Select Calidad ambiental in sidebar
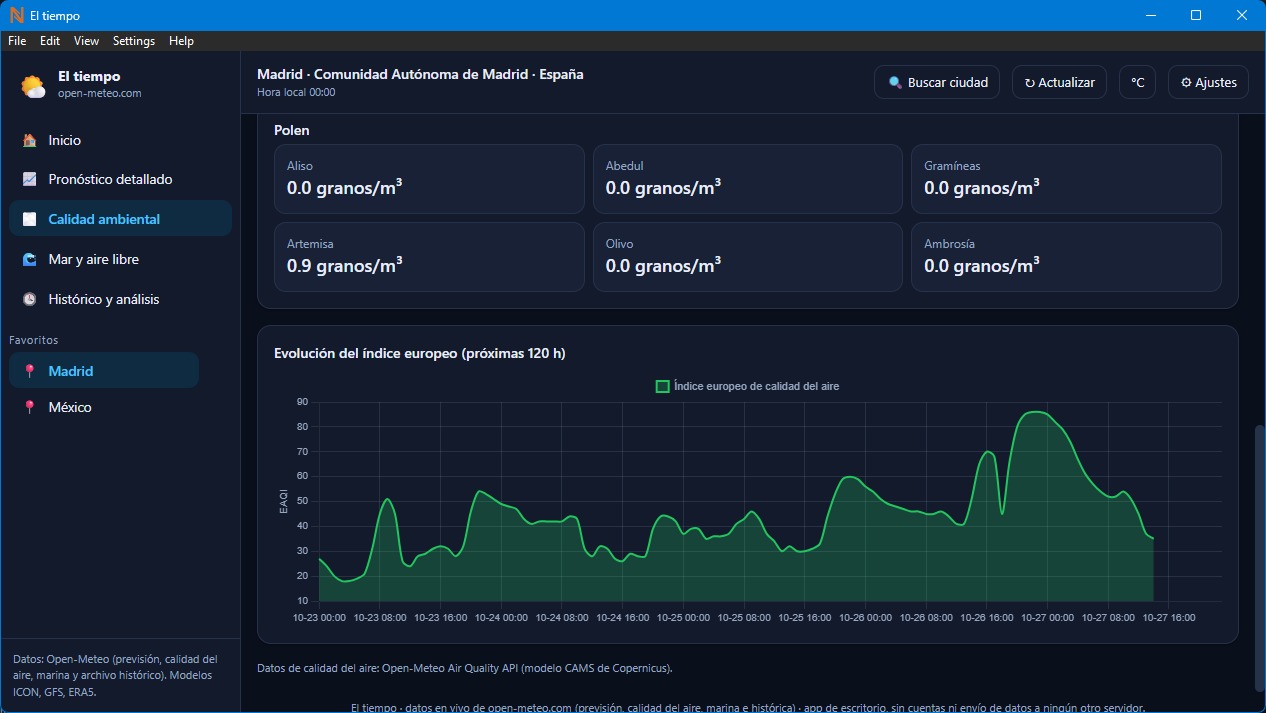 (120, 219)
